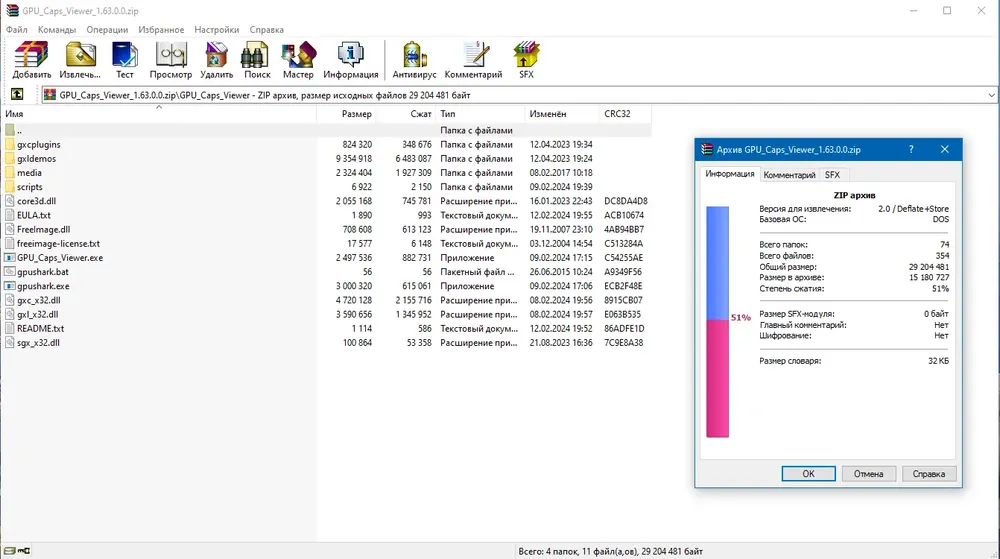
Task: Open the Просмотр (View) tool
Action: point(170,60)
